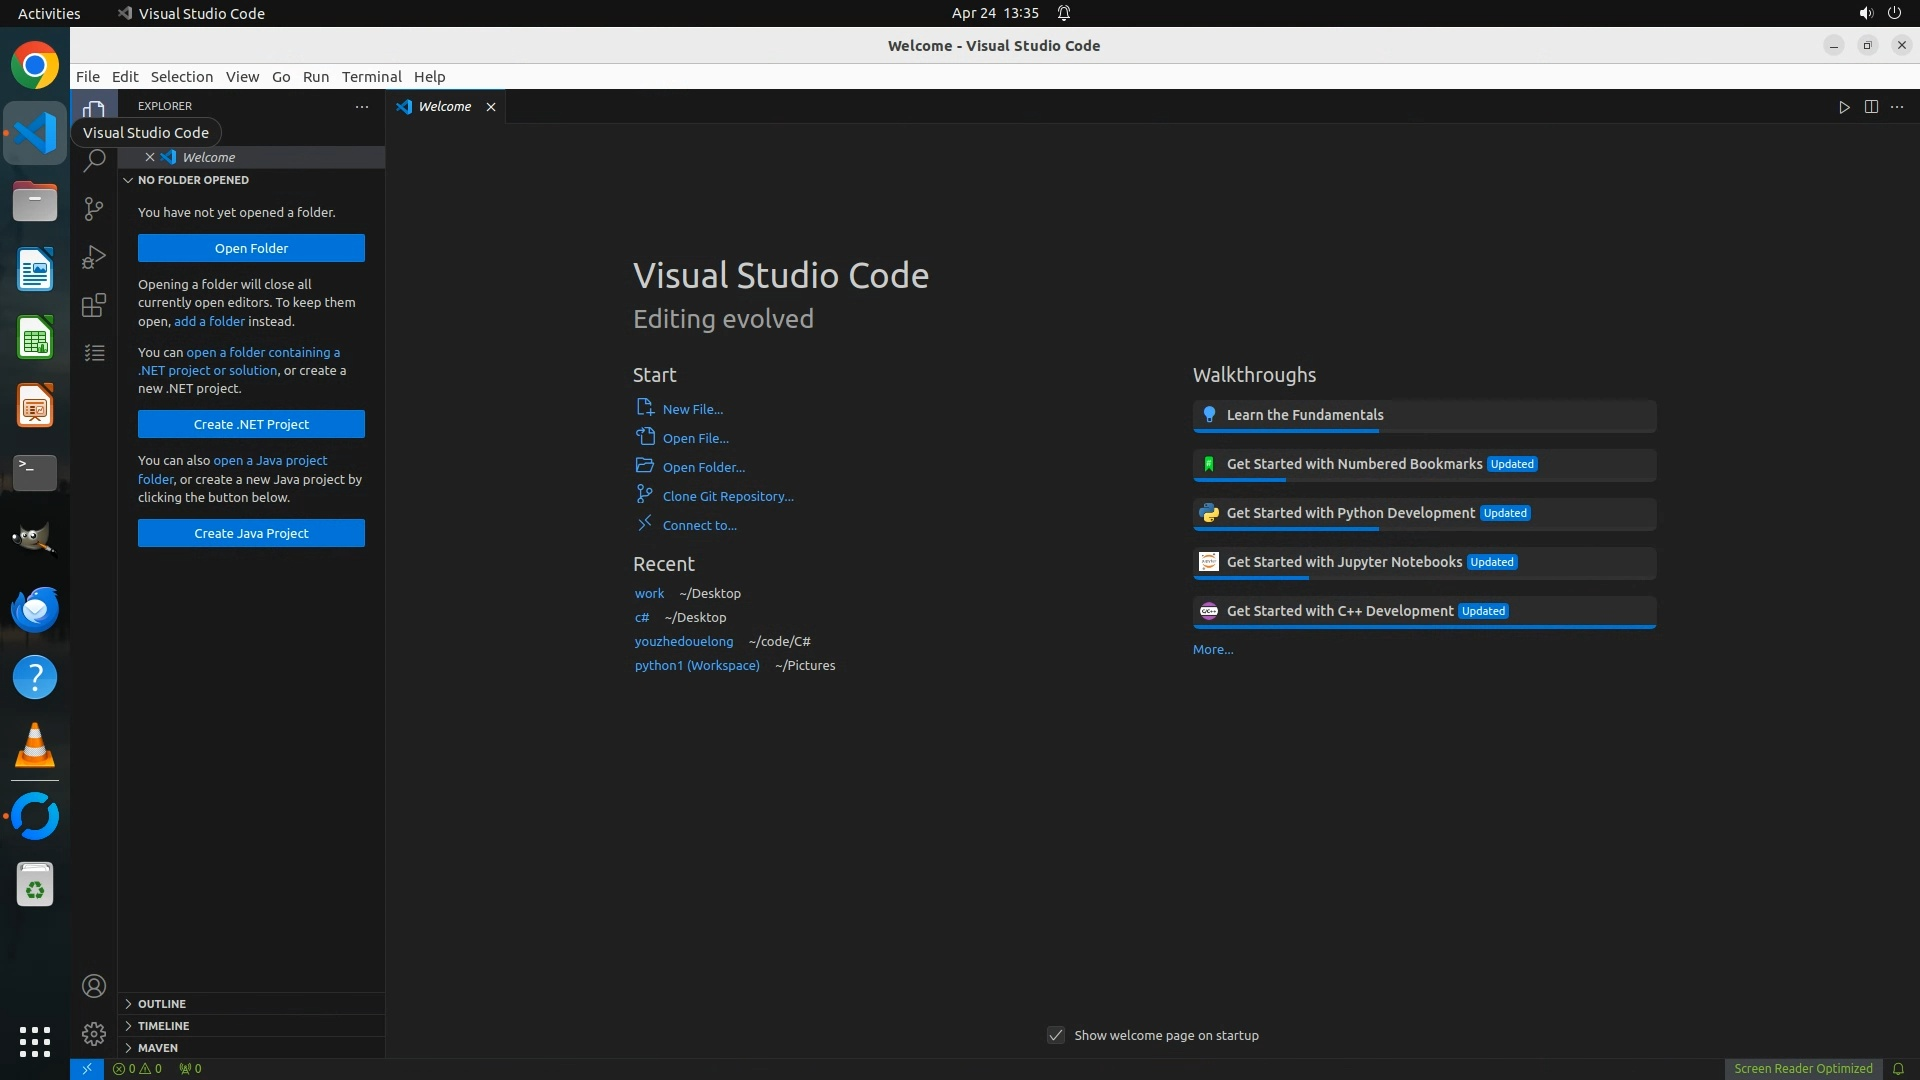Toggle Show welcome page on startup

(x=1056, y=1035)
